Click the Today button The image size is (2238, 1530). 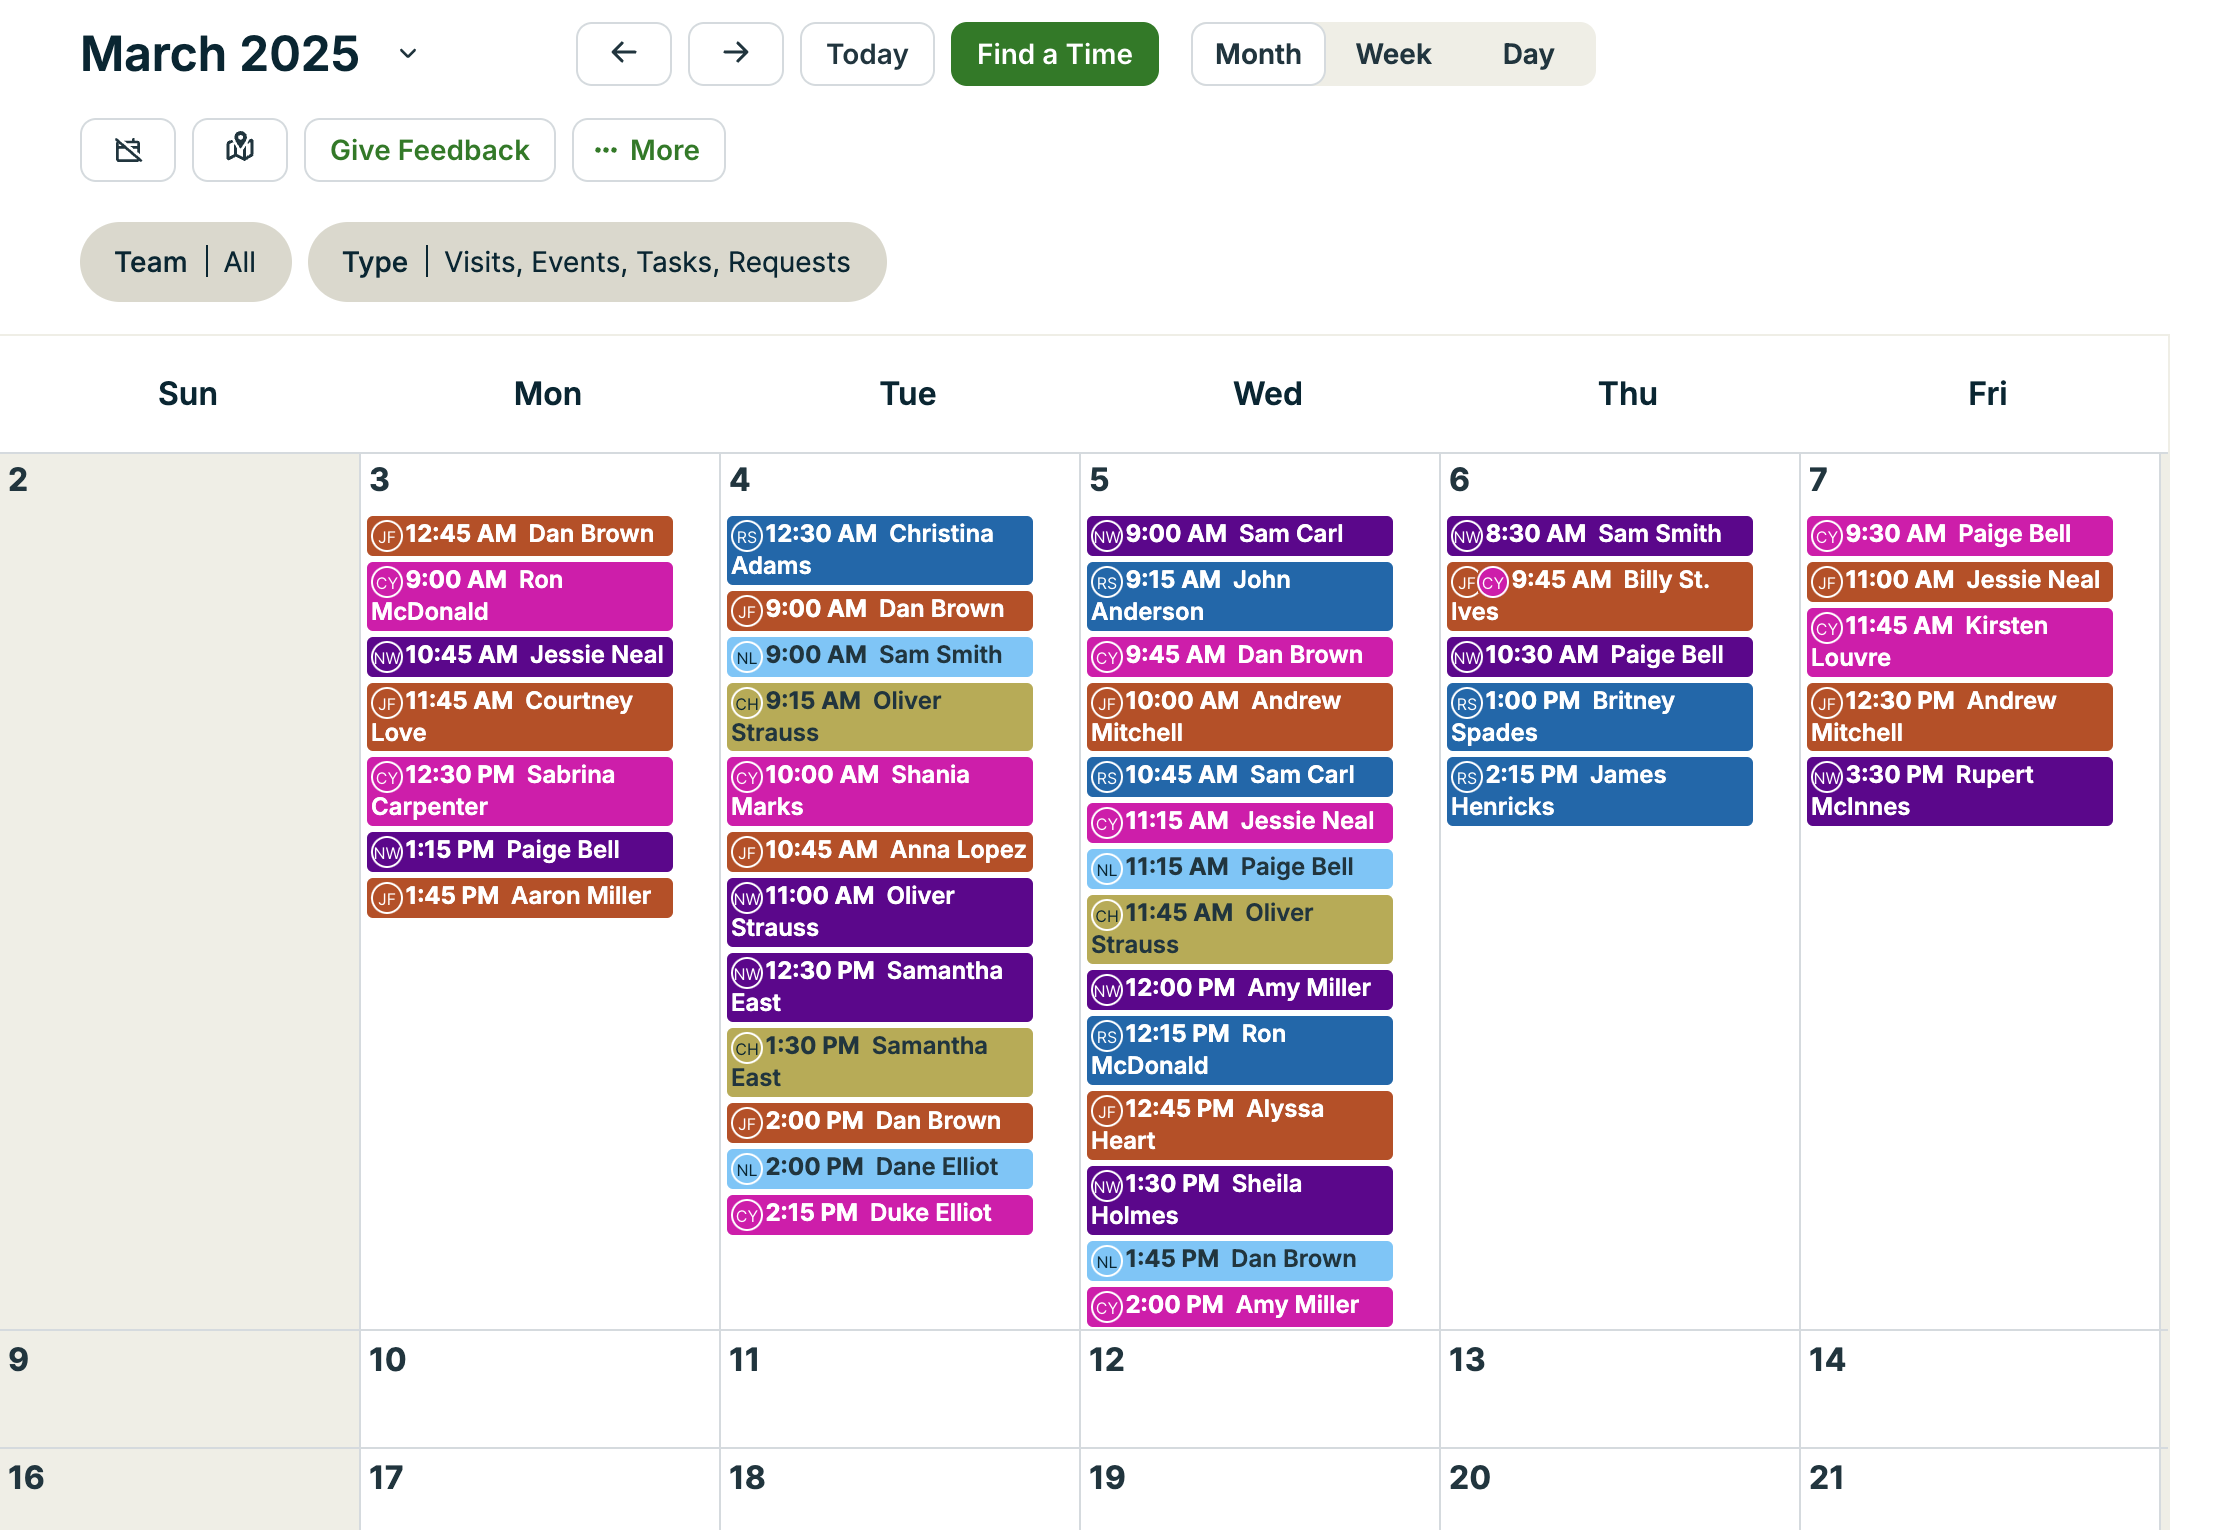[x=866, y=54]
